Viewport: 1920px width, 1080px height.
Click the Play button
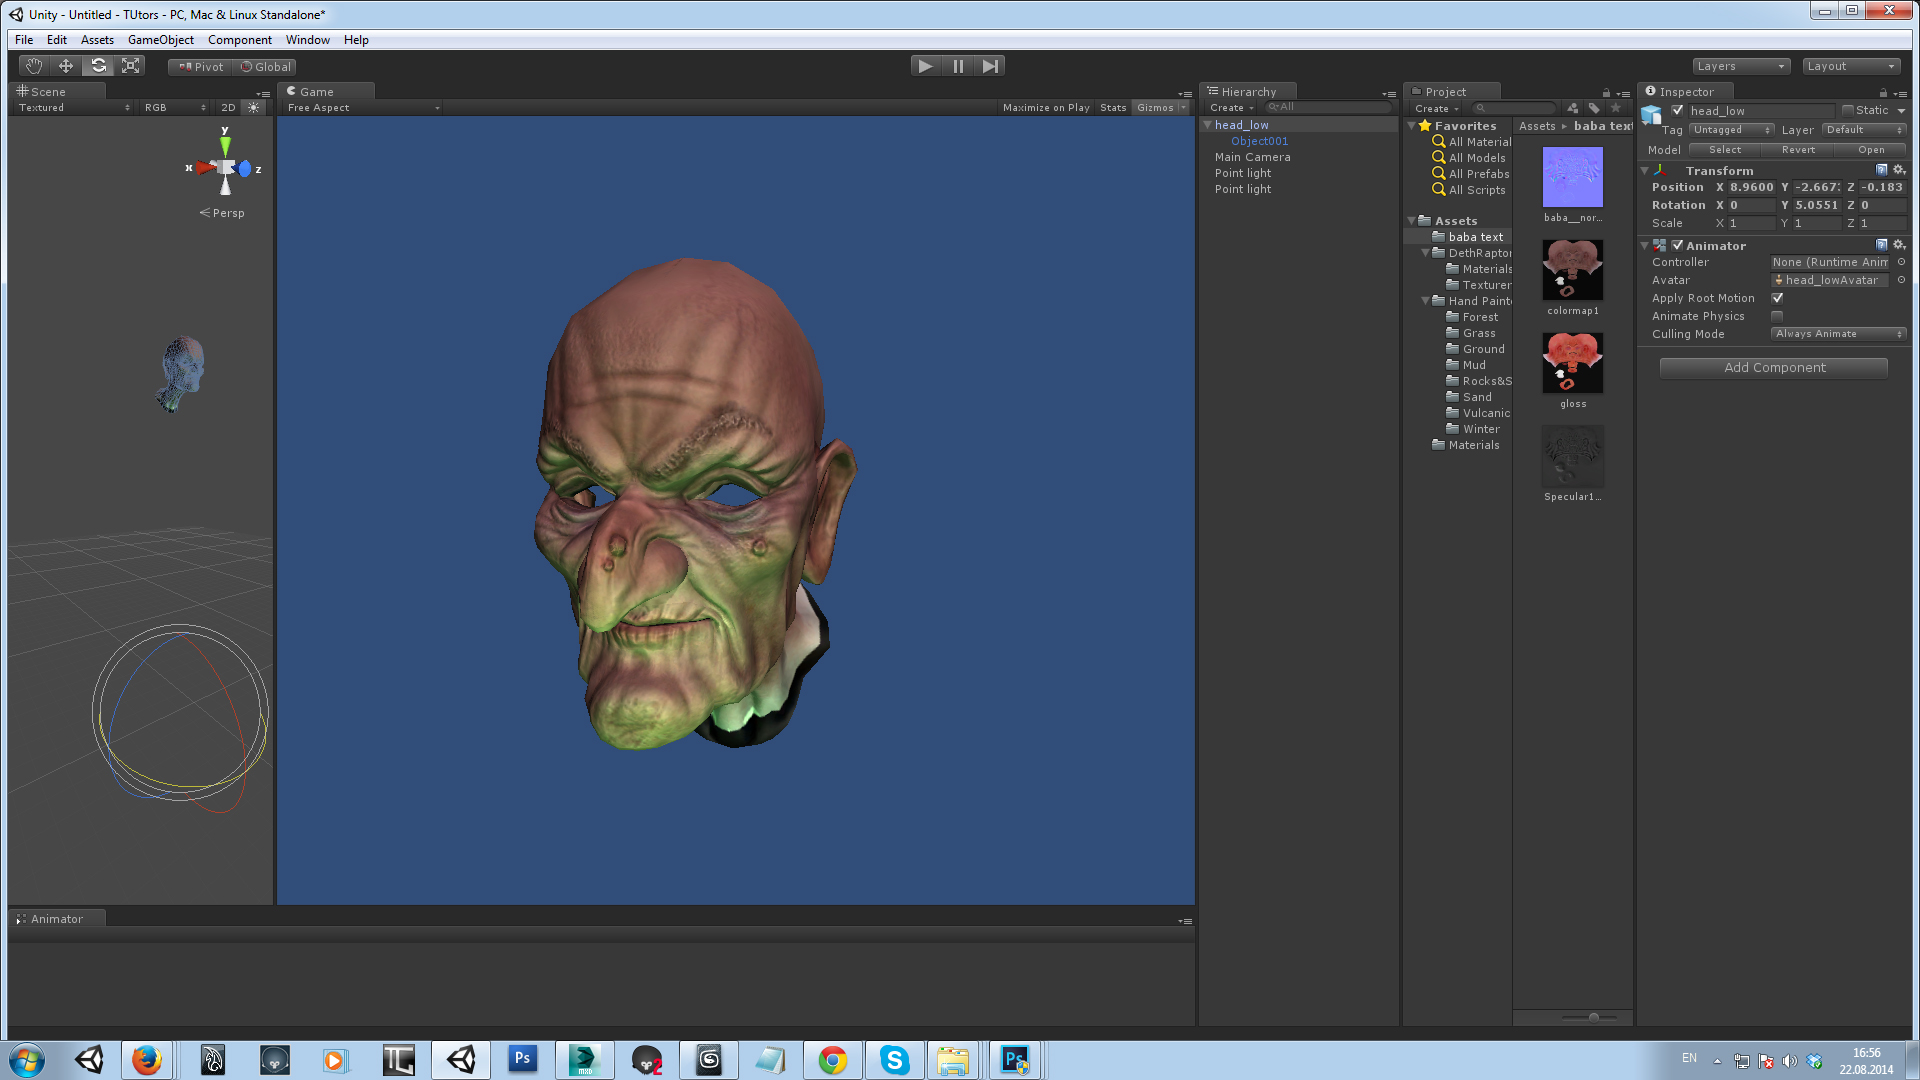(925, 66)
